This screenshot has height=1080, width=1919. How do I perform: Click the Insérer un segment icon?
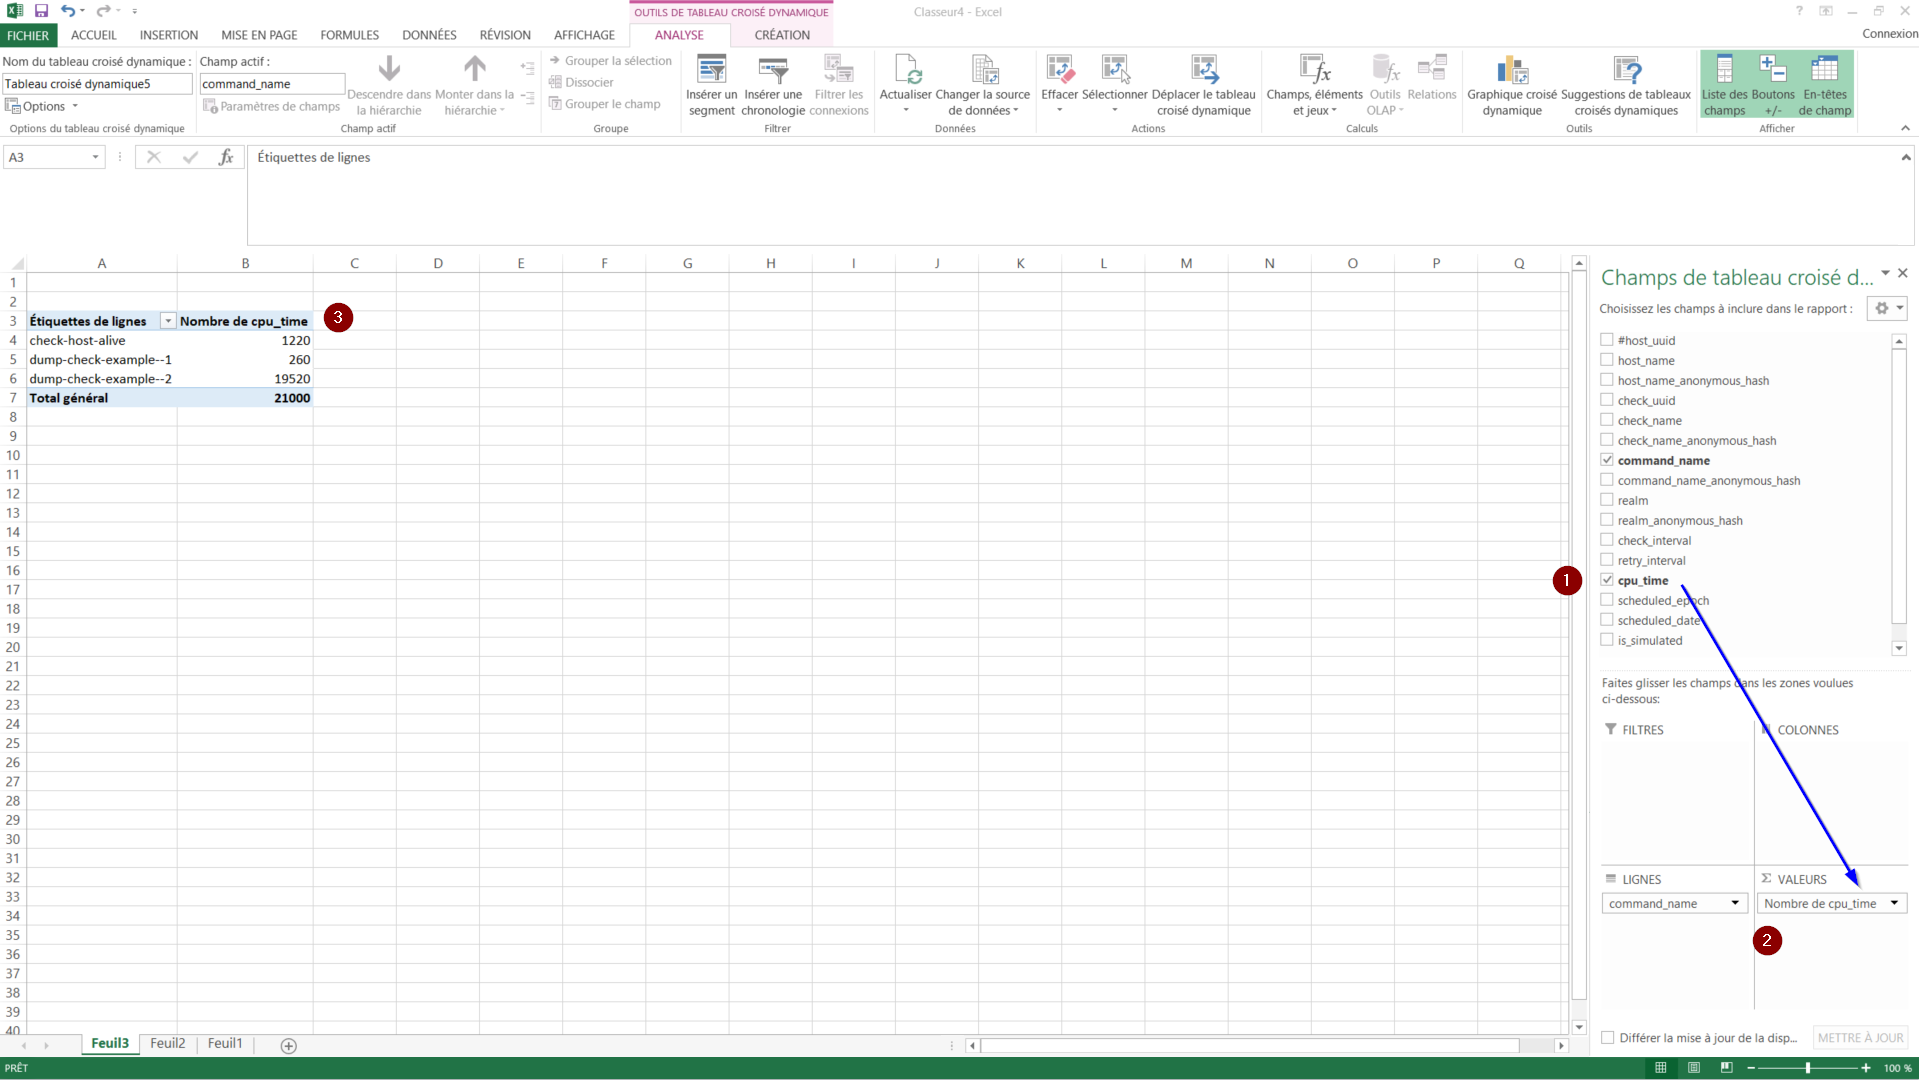point(711,70)
